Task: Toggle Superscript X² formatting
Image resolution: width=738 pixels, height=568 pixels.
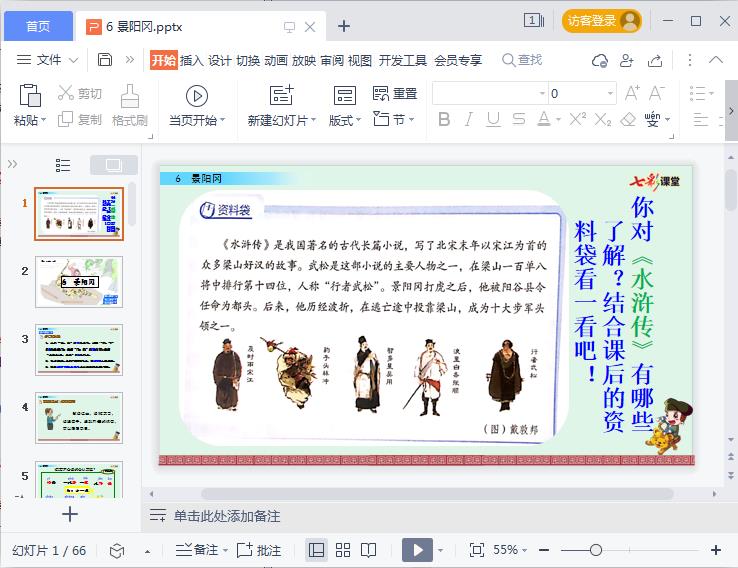Action: click(578, 120)
